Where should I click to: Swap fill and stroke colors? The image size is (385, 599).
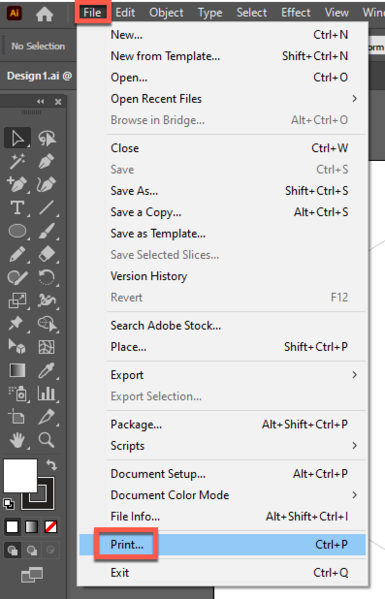click(52, 465)
